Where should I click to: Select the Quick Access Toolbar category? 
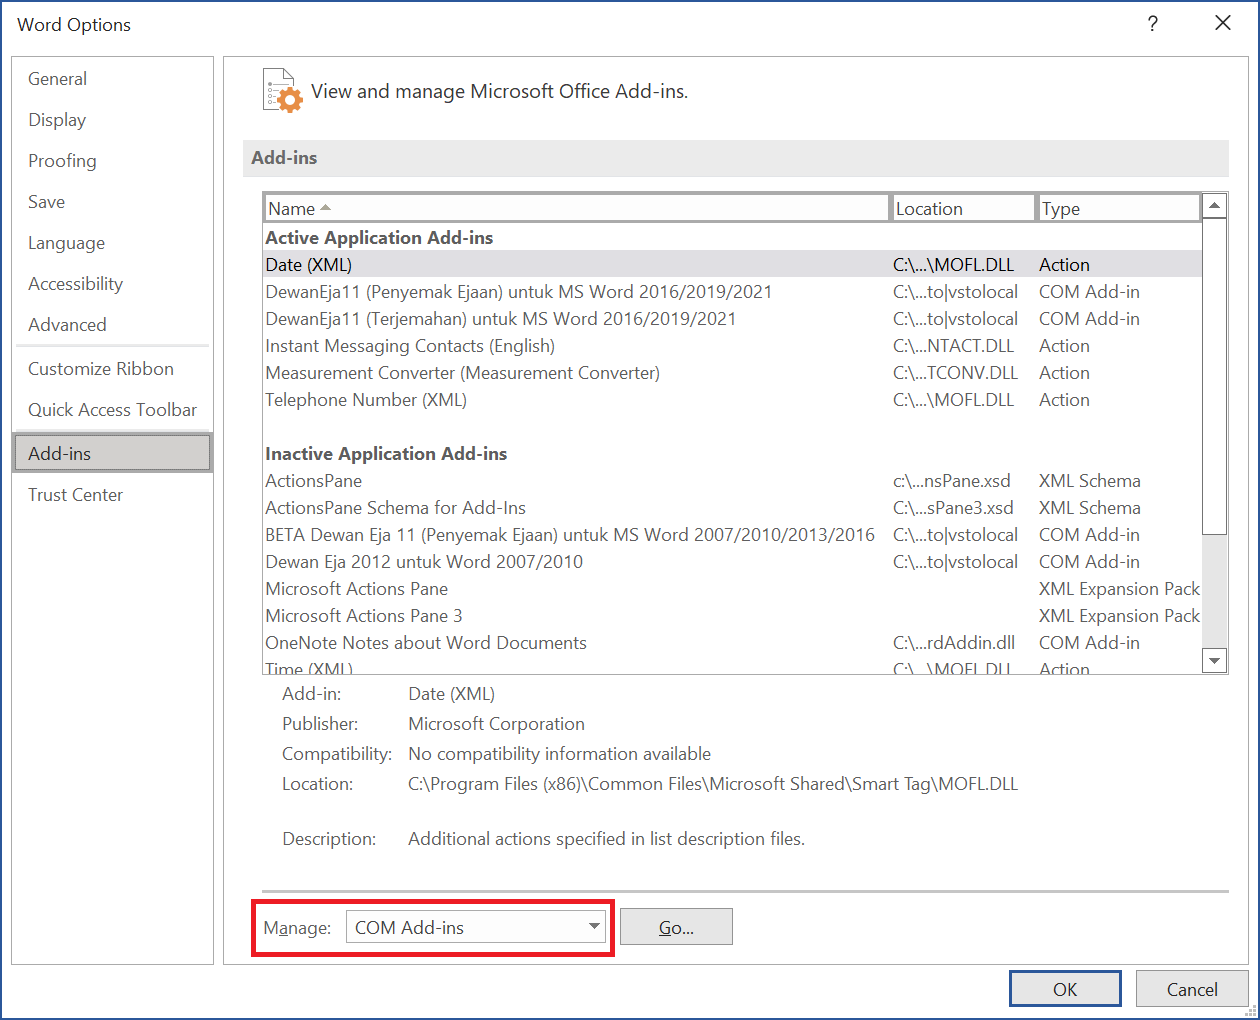(x=112, y=410)
